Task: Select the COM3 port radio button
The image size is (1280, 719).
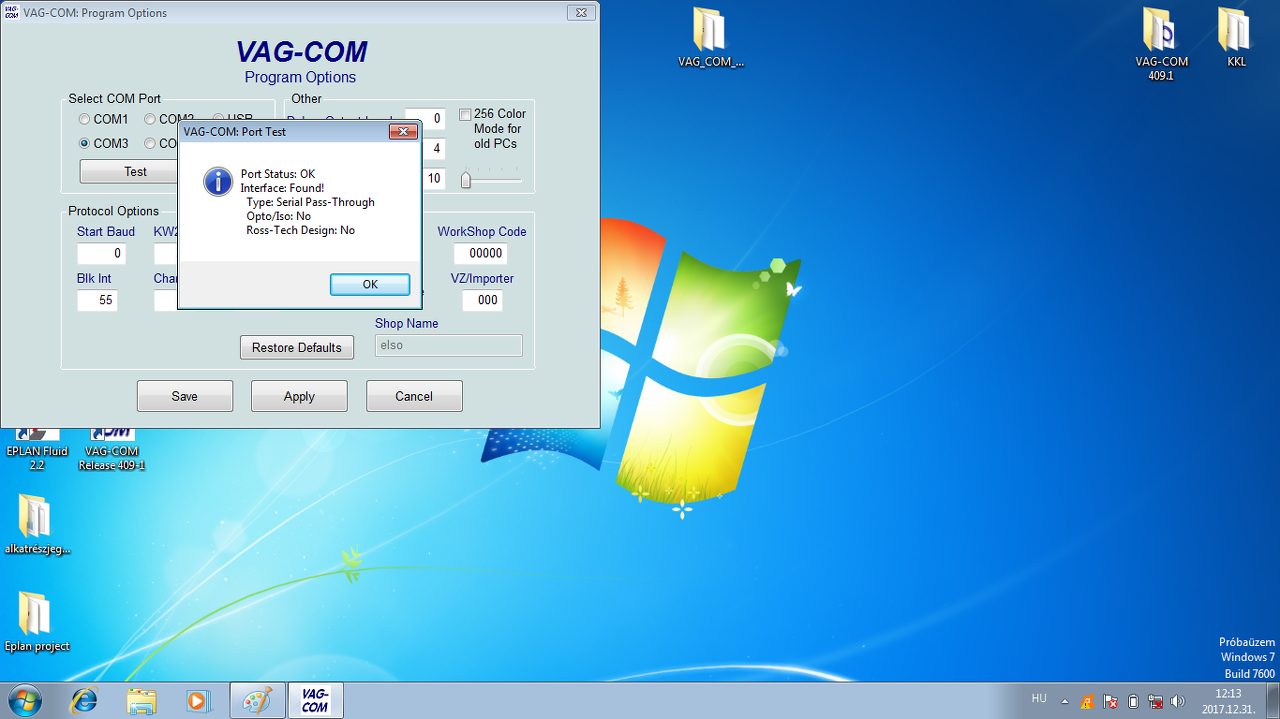Action: point(85,143)
